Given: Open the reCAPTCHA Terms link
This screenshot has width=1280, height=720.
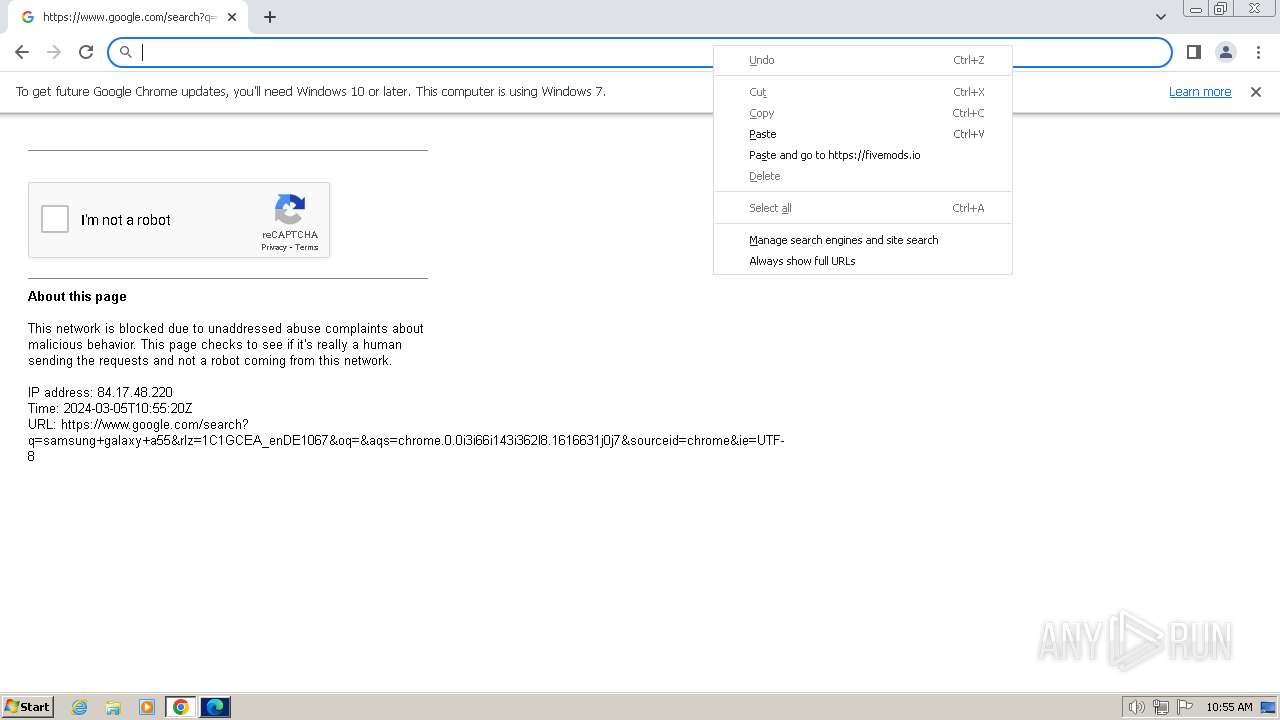Looking at the screenshot, I should 306,247.
